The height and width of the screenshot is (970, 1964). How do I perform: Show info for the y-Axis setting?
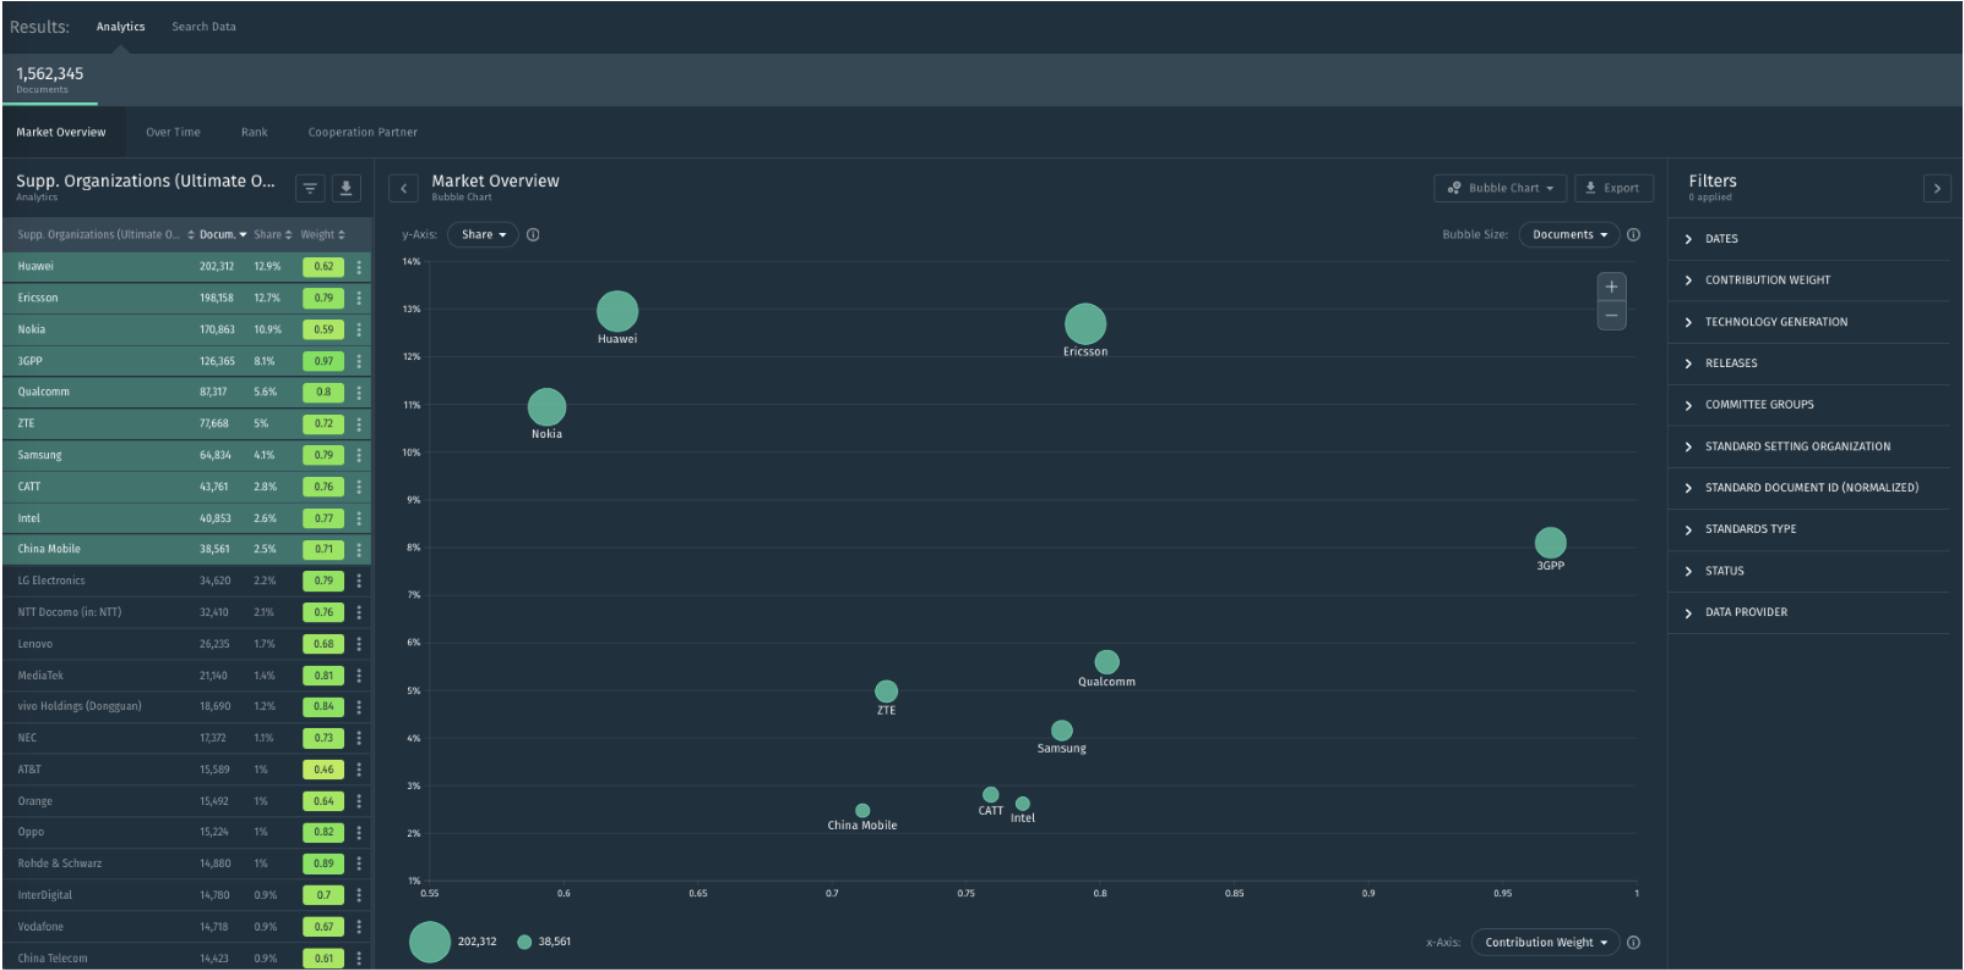click(x=533, y=235)
